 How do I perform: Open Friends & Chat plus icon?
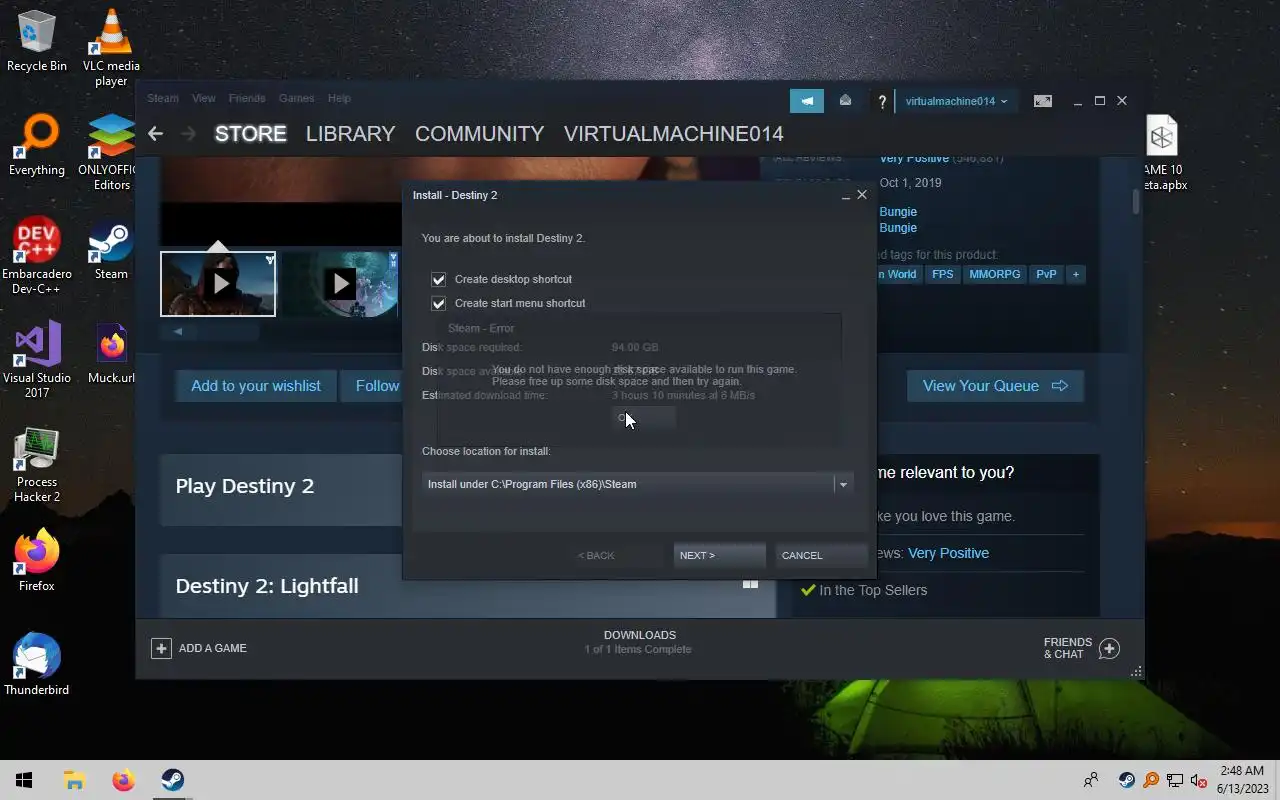[x=1109, y=648]
